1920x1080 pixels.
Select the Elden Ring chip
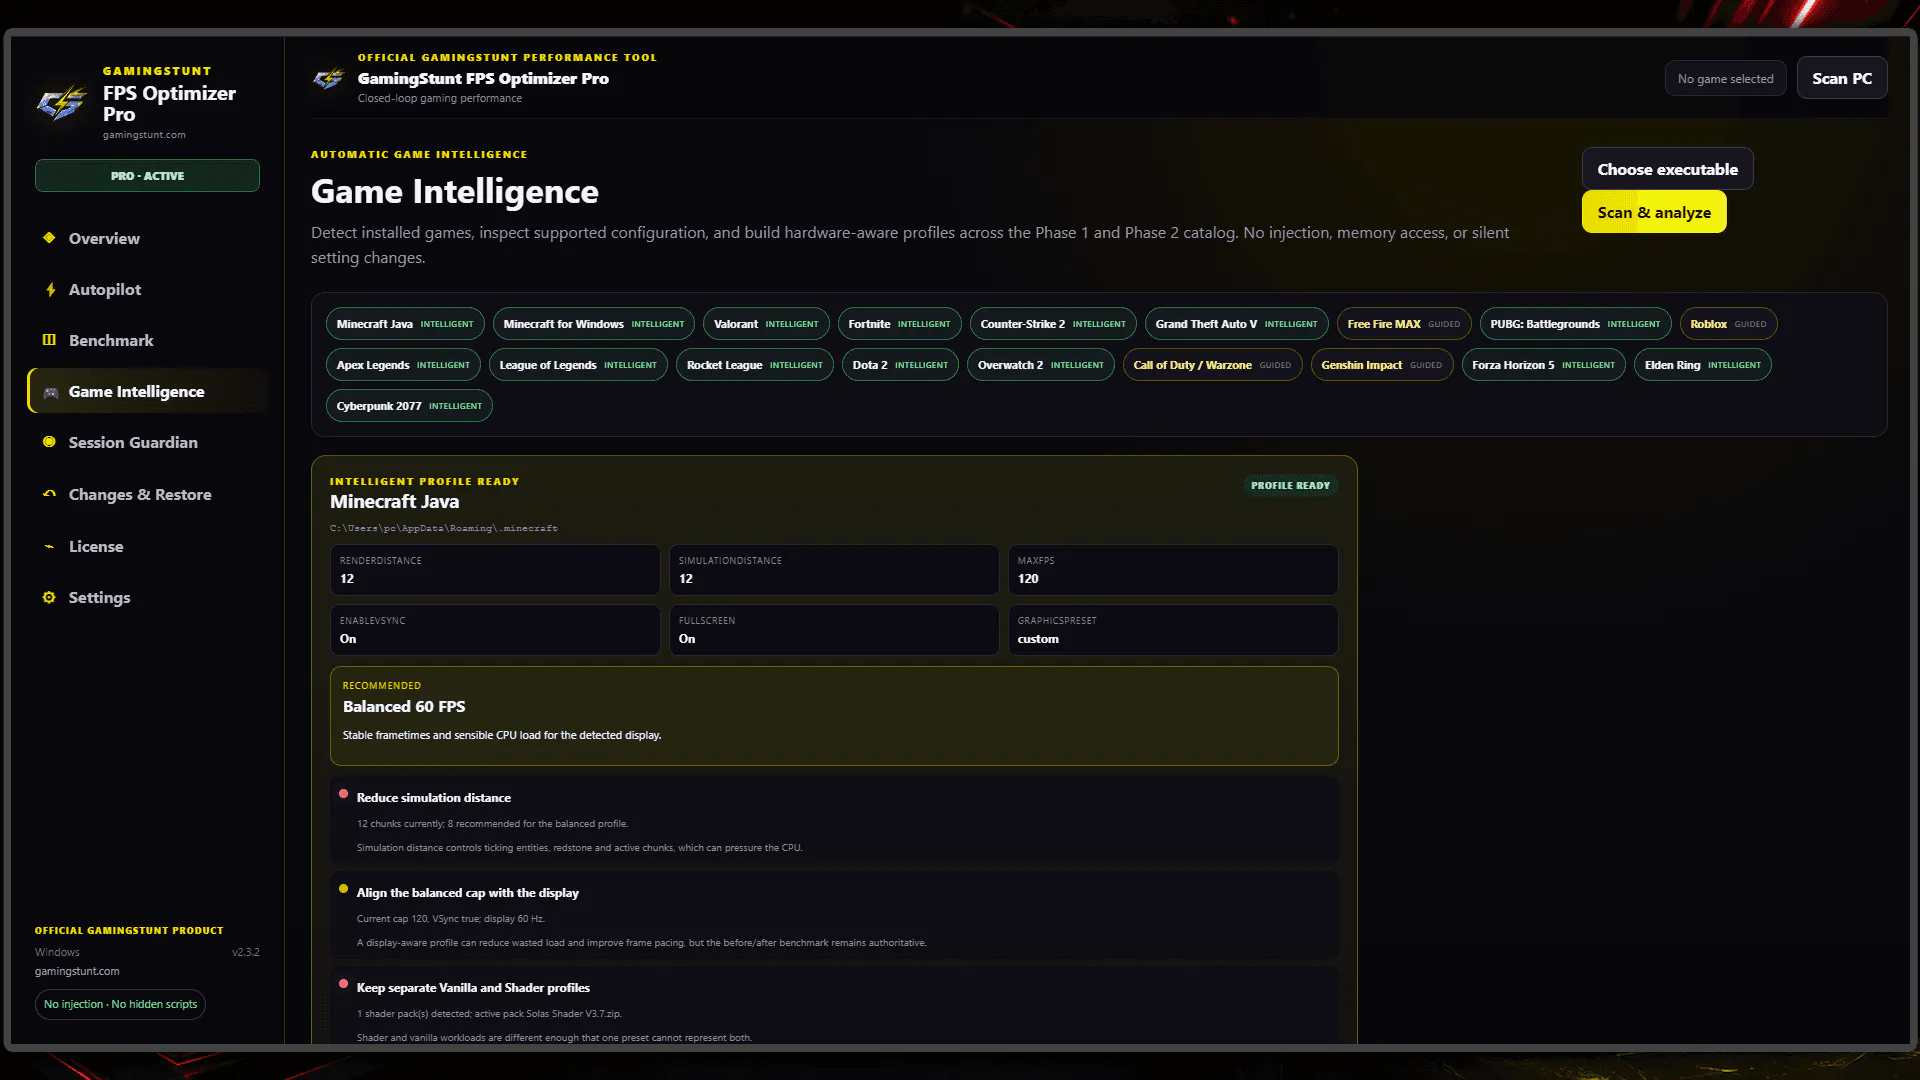pyautogui.click(x=1702, y=365)
